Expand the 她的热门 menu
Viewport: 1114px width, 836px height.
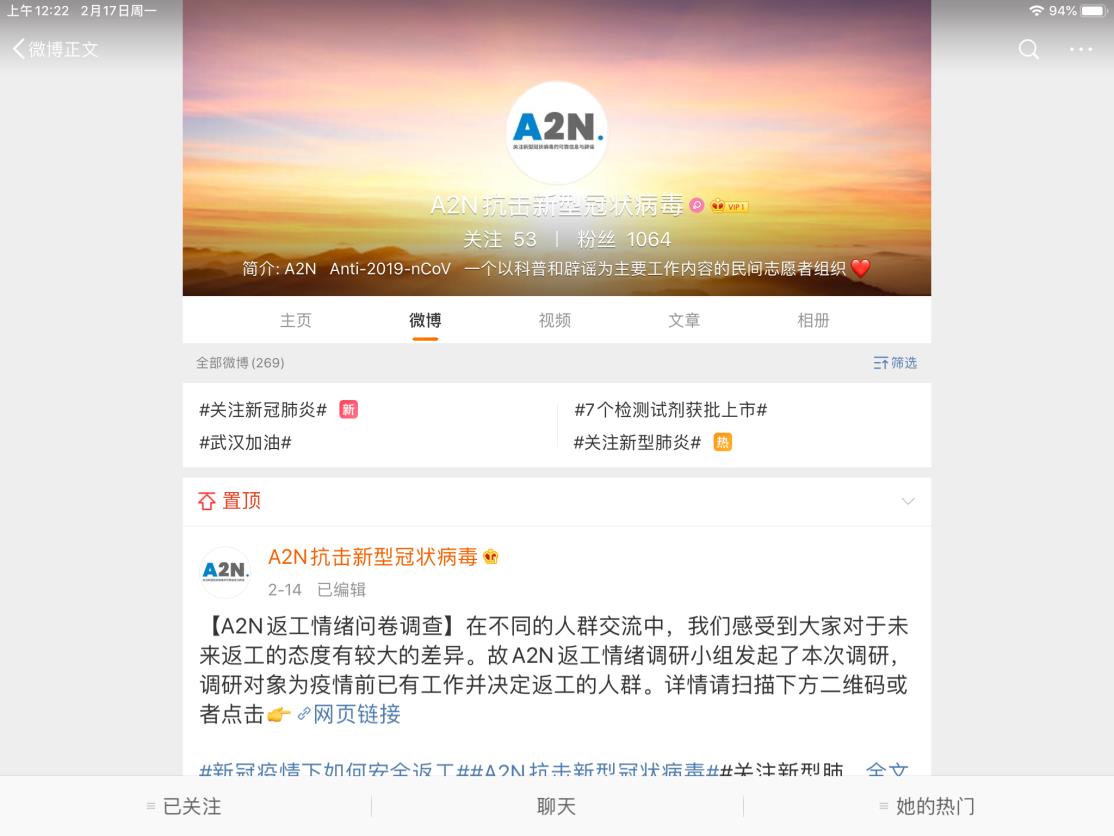(x=927, y=806)
